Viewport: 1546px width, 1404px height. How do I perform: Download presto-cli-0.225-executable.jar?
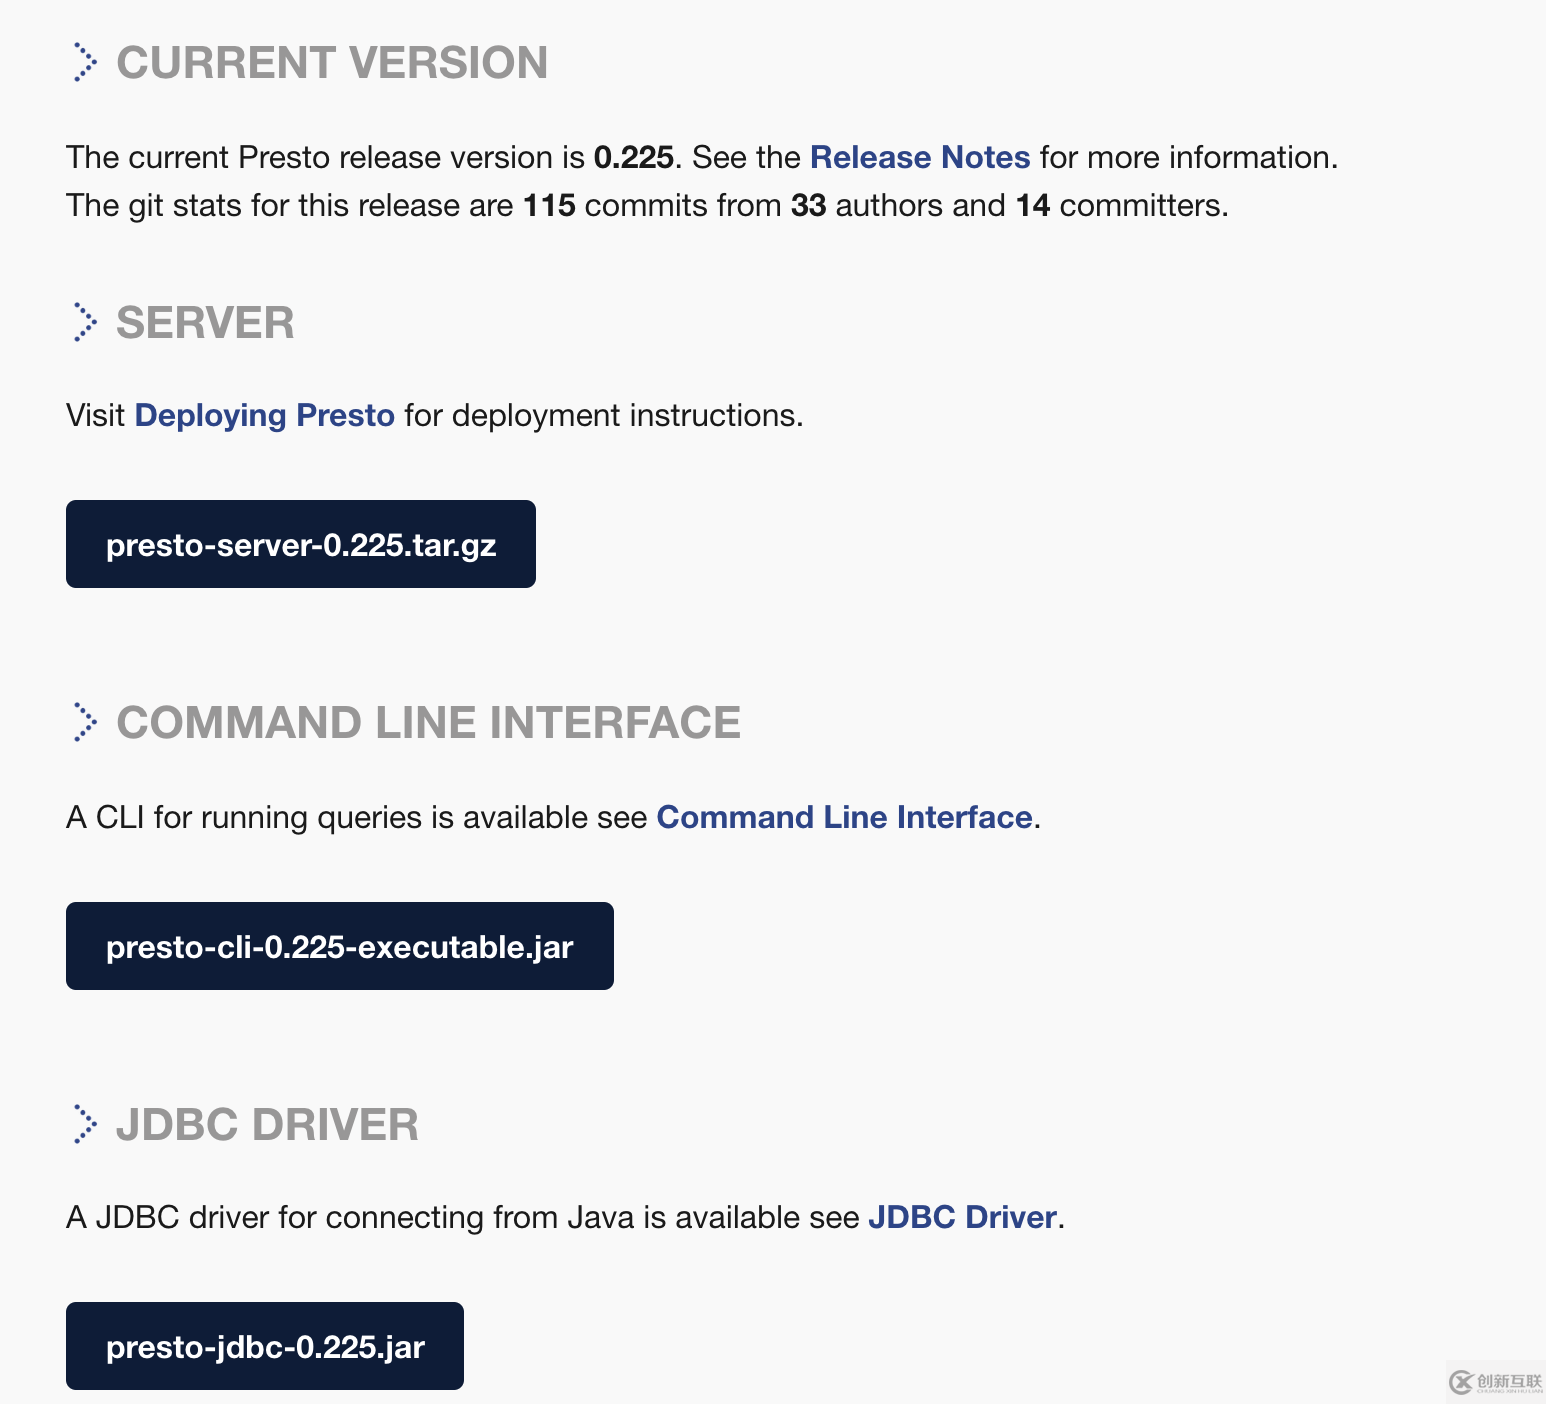340,946
